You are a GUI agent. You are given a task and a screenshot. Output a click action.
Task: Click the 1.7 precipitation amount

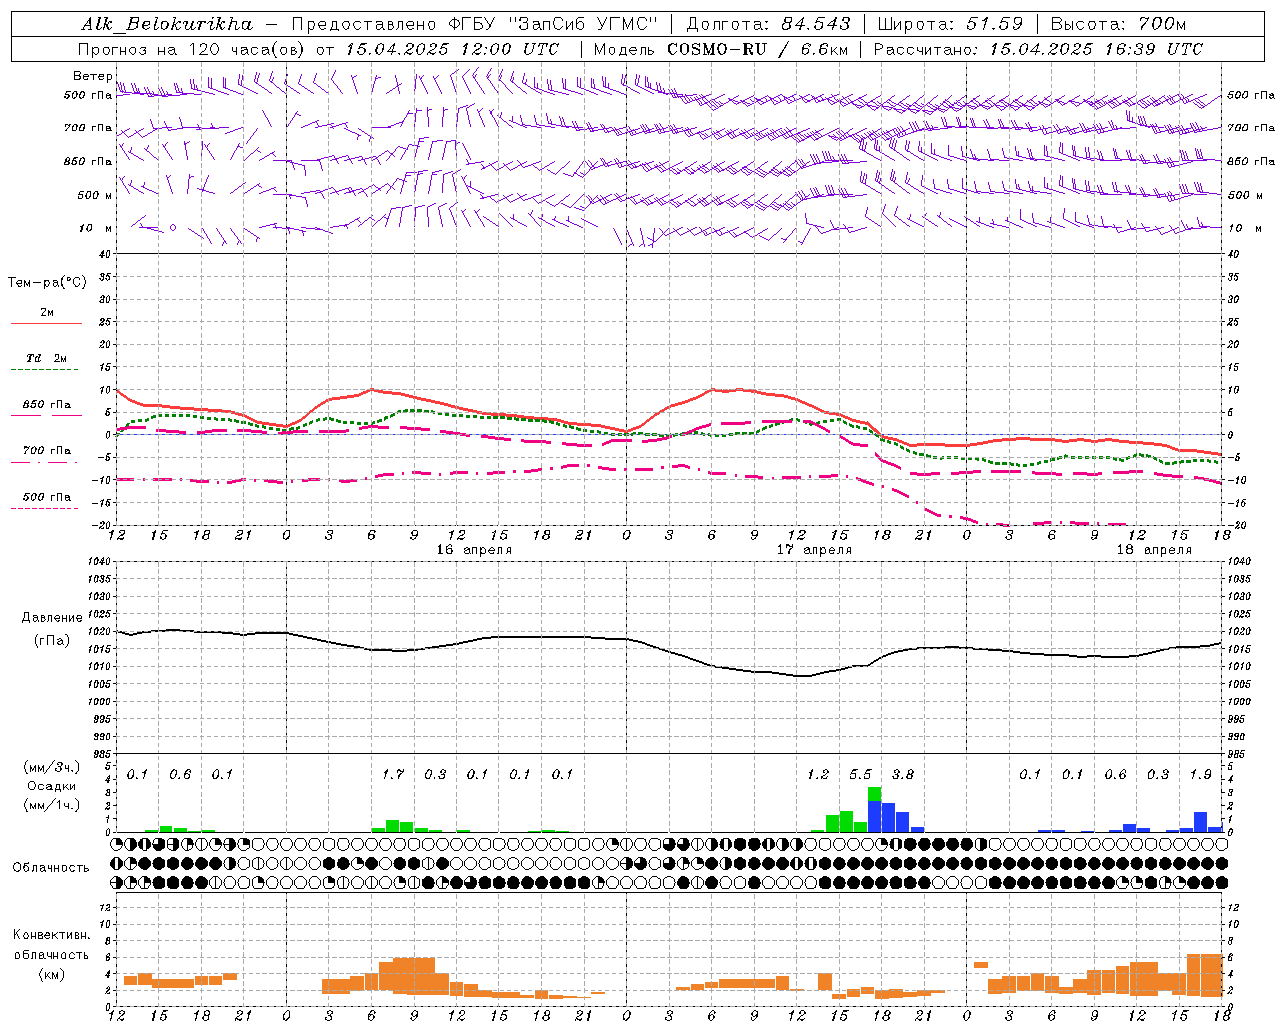(x=393, y=774)
